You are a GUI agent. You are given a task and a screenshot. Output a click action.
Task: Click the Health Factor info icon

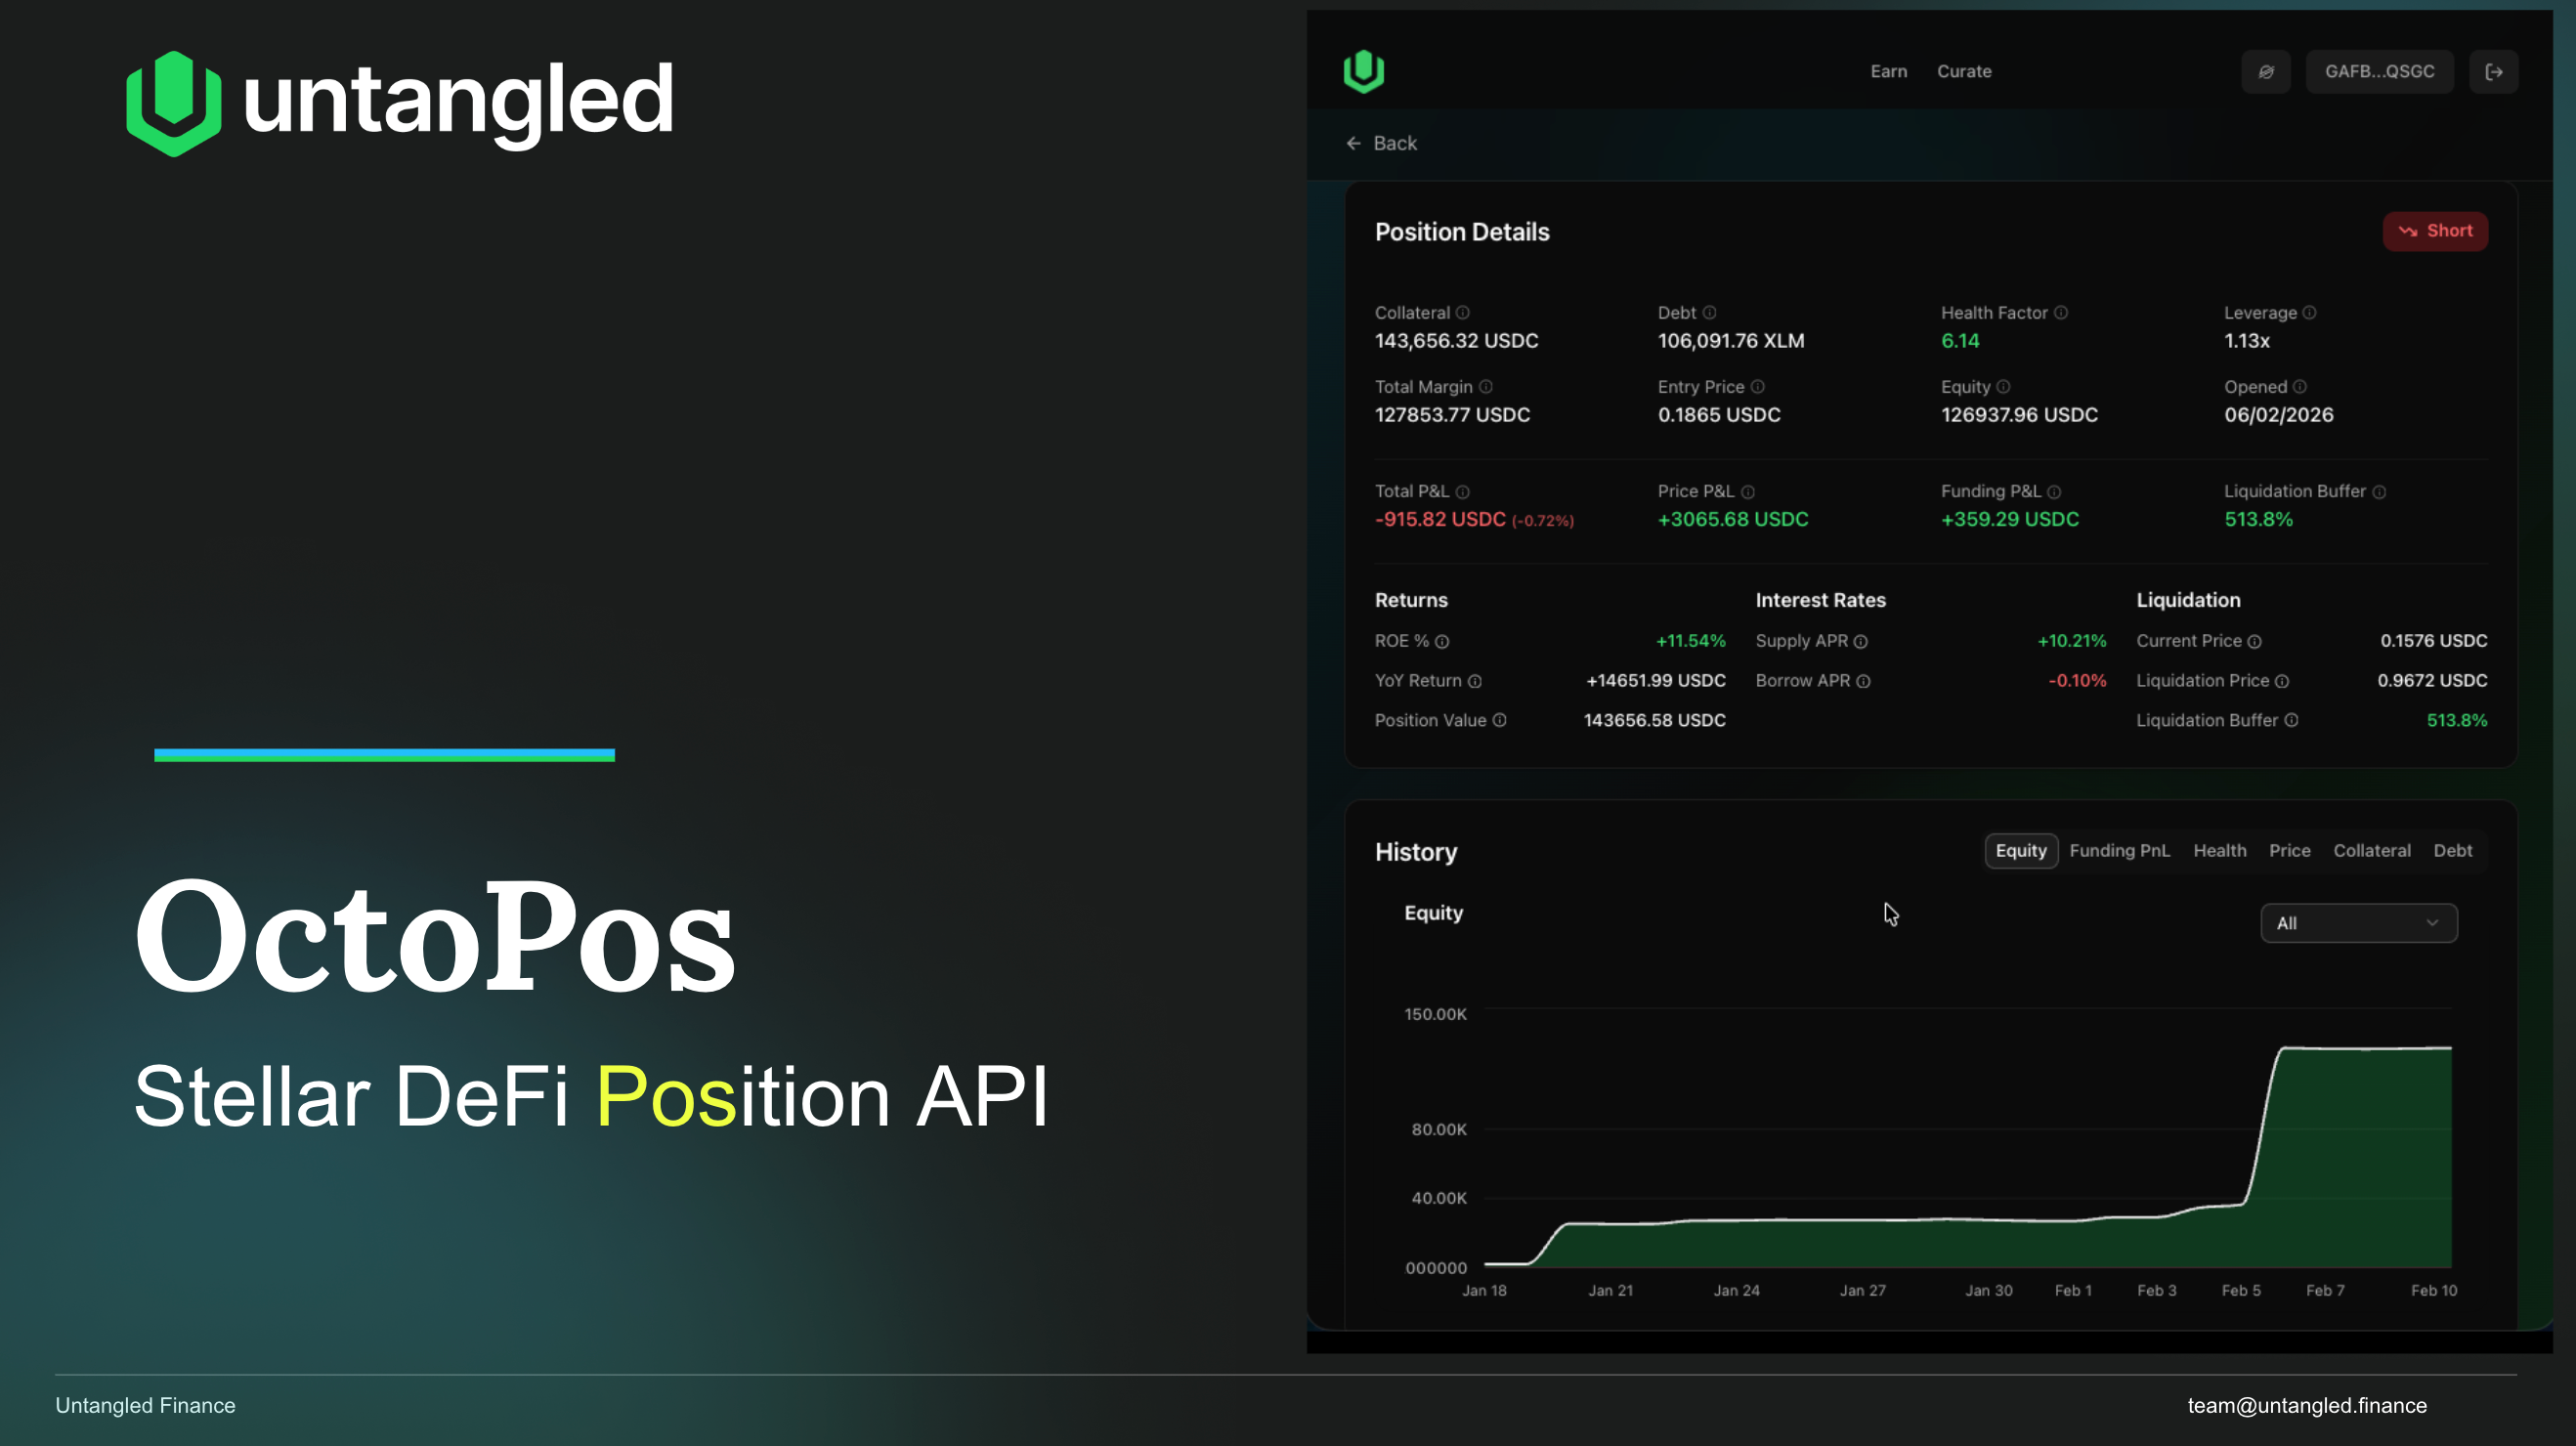click(2061, 313)
